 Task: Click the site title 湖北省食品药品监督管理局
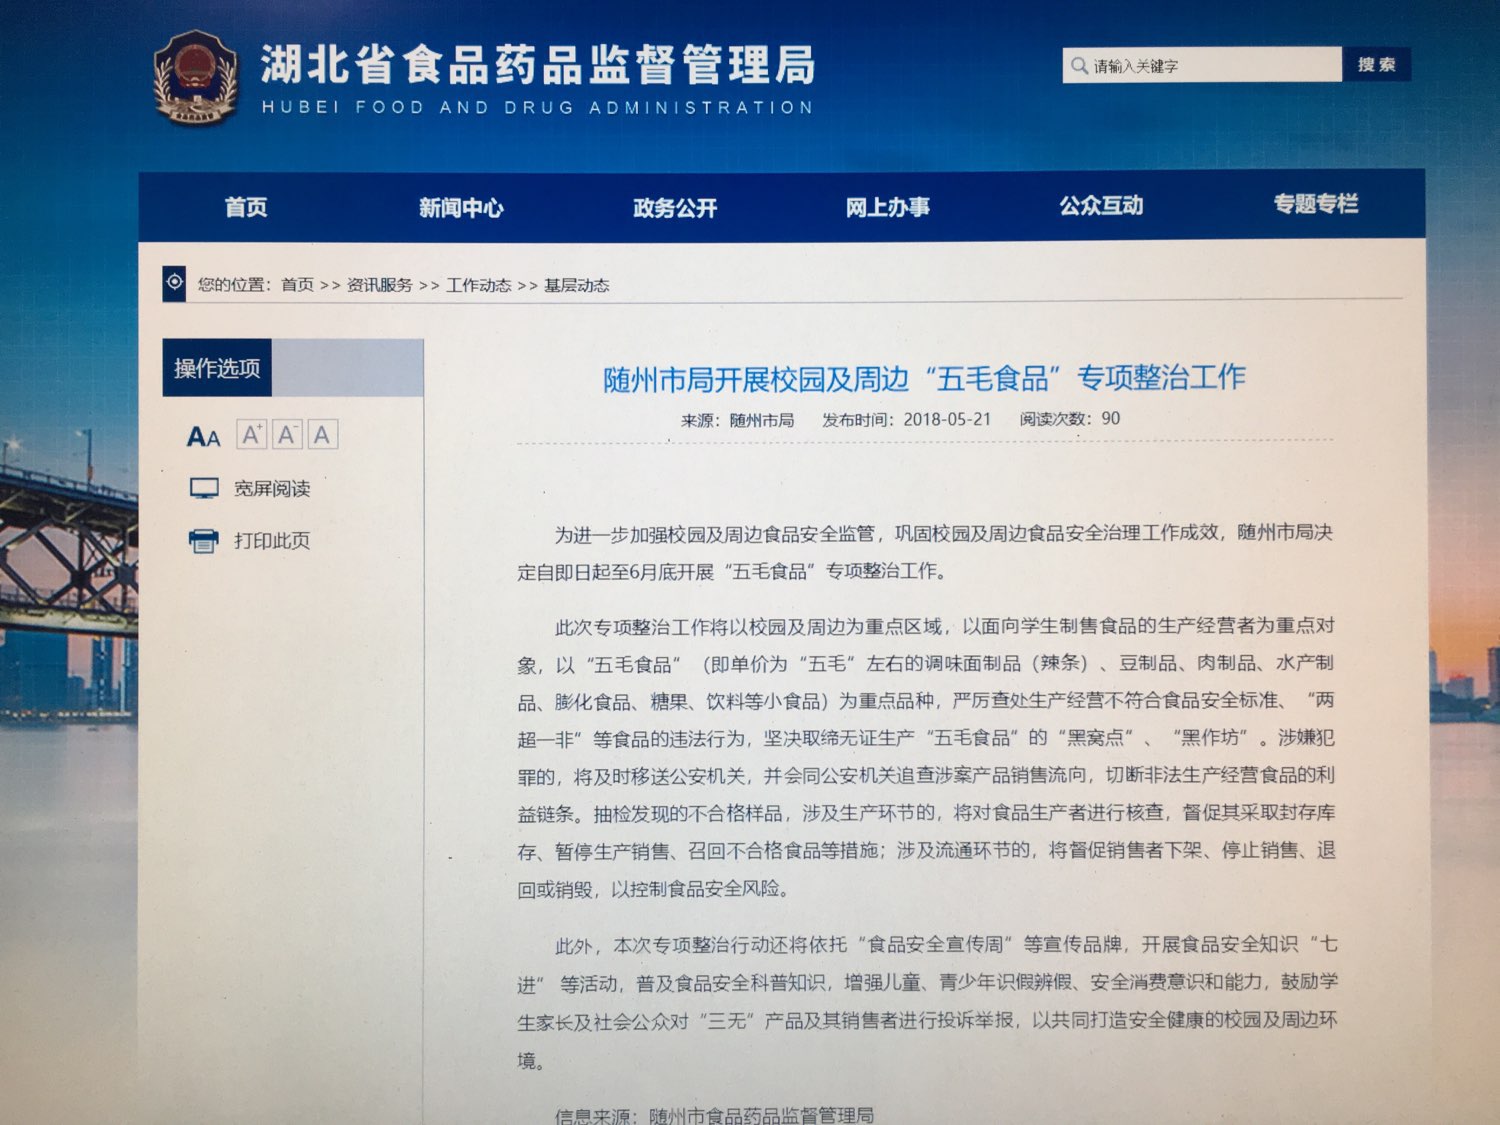tap(538, 65)
